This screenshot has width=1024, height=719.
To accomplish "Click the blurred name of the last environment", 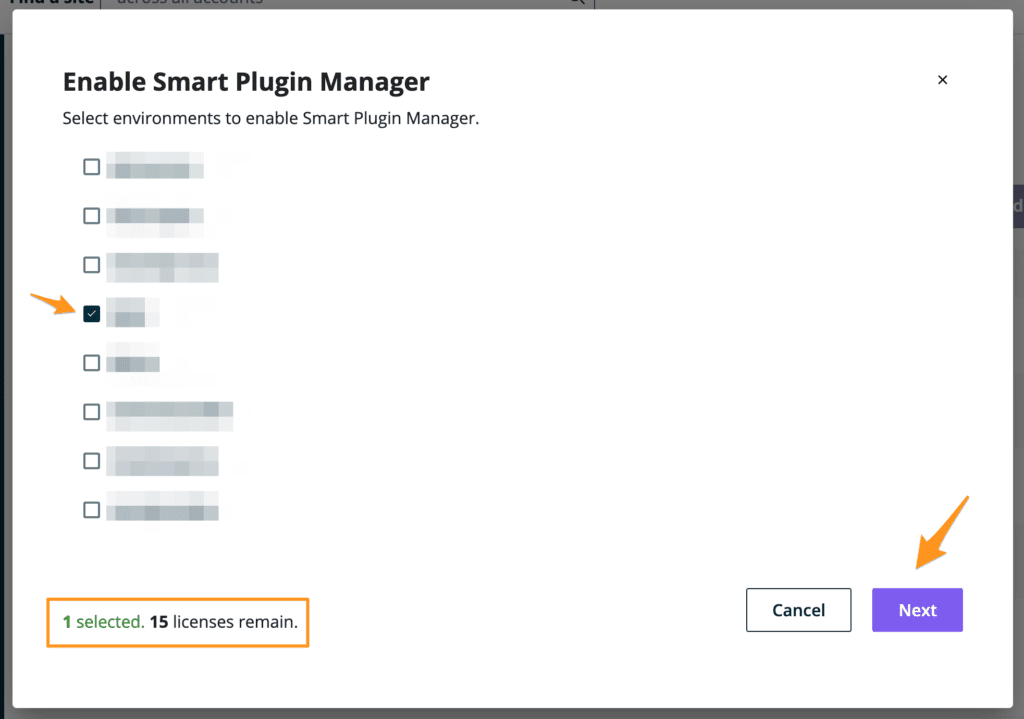I will (x=162, y=508).
